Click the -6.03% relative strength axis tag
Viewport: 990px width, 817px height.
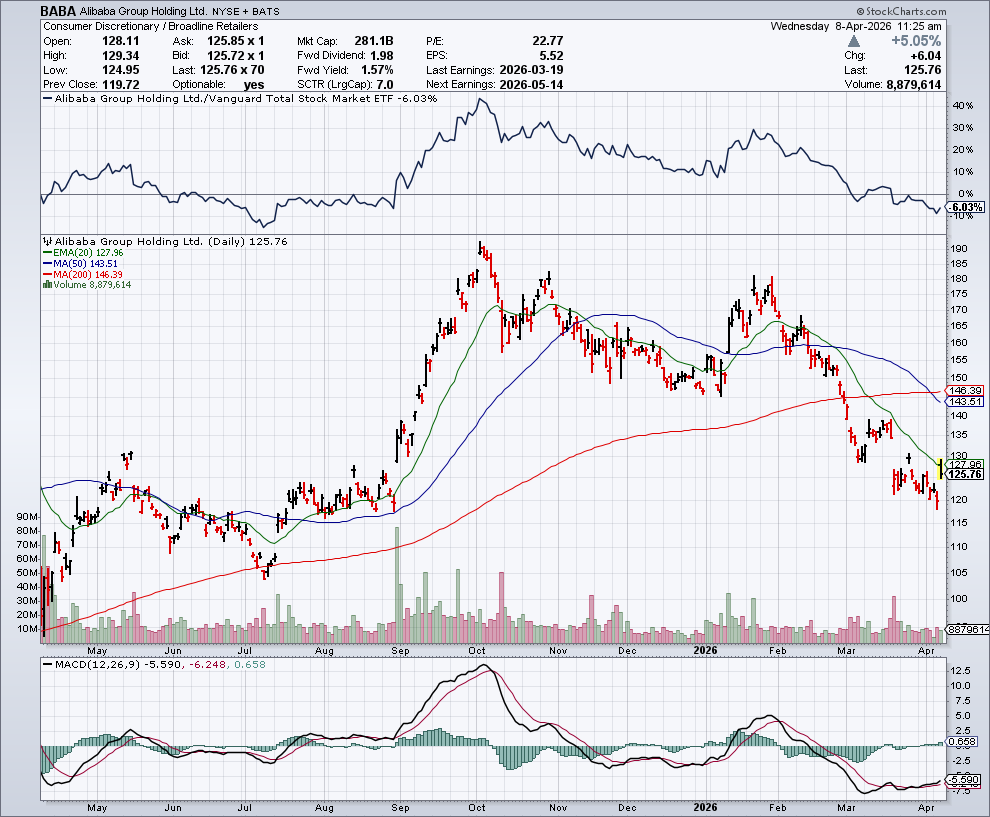coord(961,206)
